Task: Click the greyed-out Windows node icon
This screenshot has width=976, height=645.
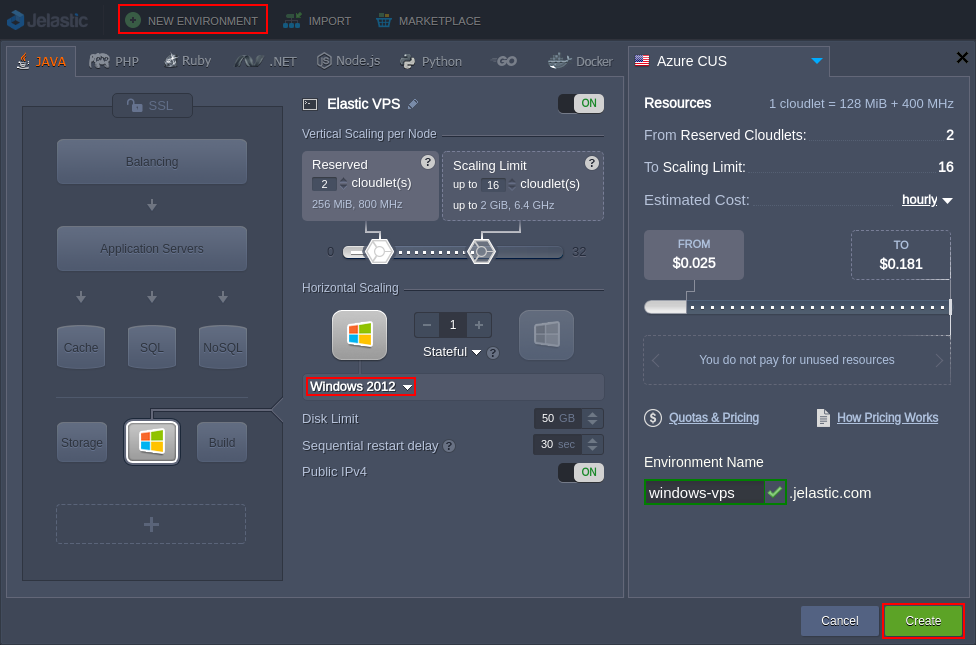Action: [x=547, y=335]
